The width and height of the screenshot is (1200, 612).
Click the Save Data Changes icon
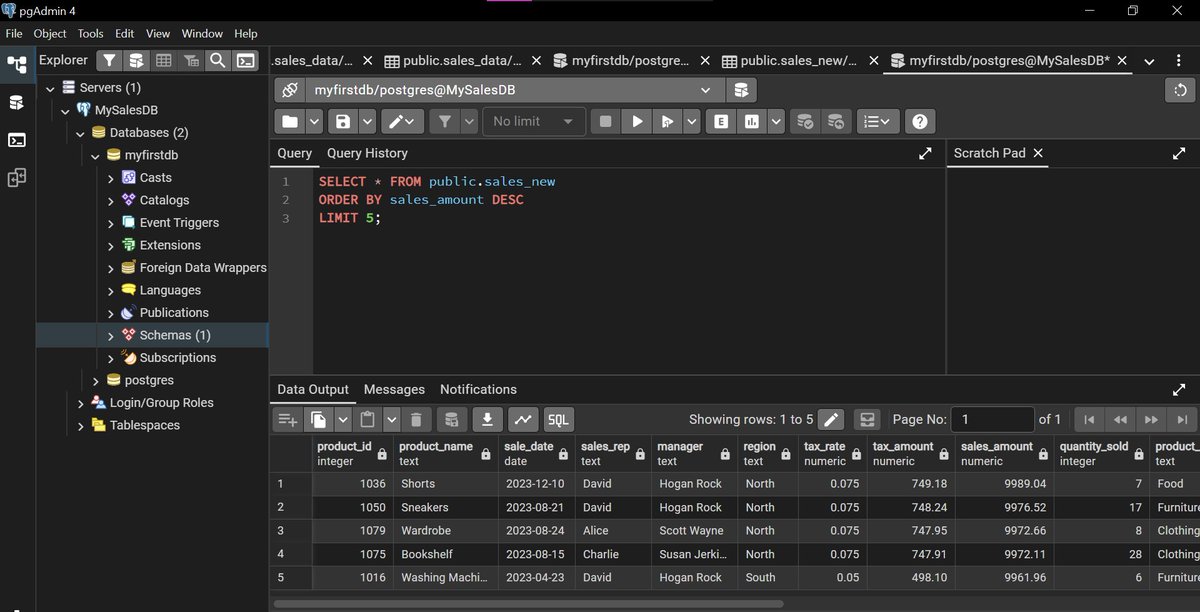point(452,420)
